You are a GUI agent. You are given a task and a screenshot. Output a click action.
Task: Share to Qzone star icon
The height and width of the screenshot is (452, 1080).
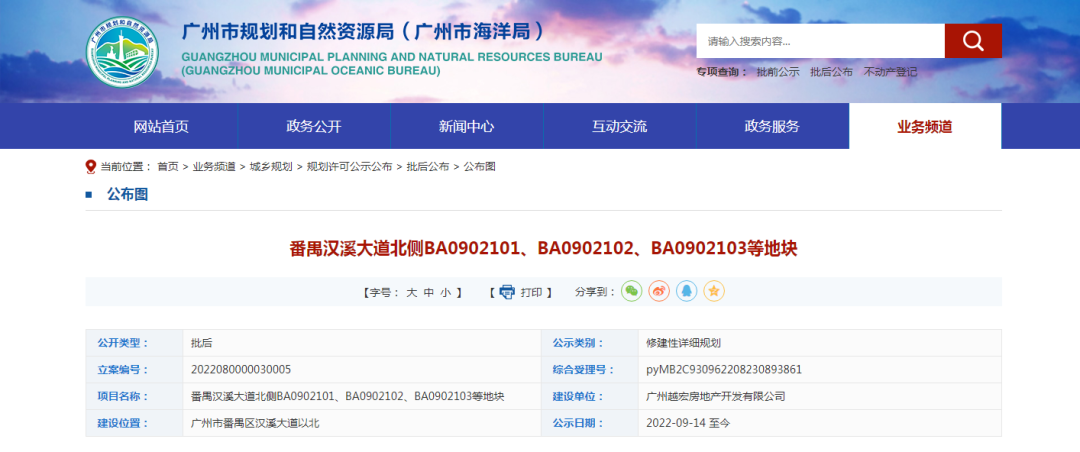(x=713, y=291)
